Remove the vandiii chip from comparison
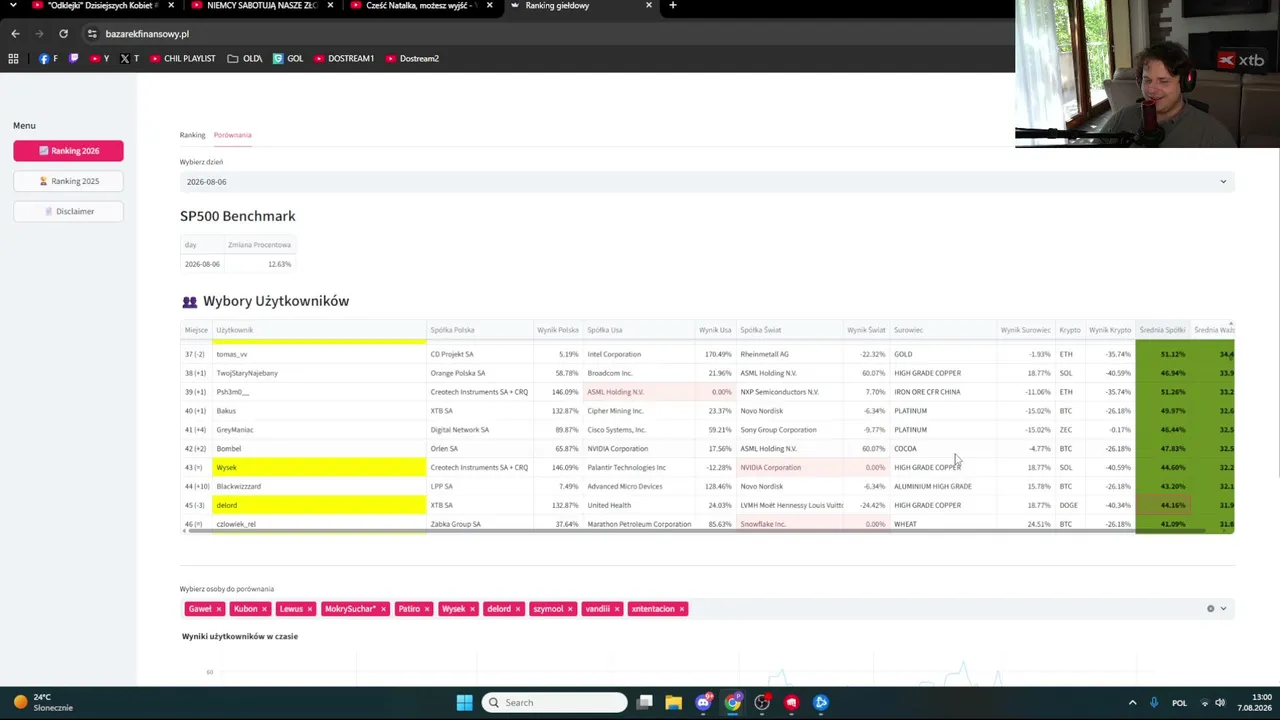The height and width of the screenshot is (720, 1280). click(x=617, y=609)
